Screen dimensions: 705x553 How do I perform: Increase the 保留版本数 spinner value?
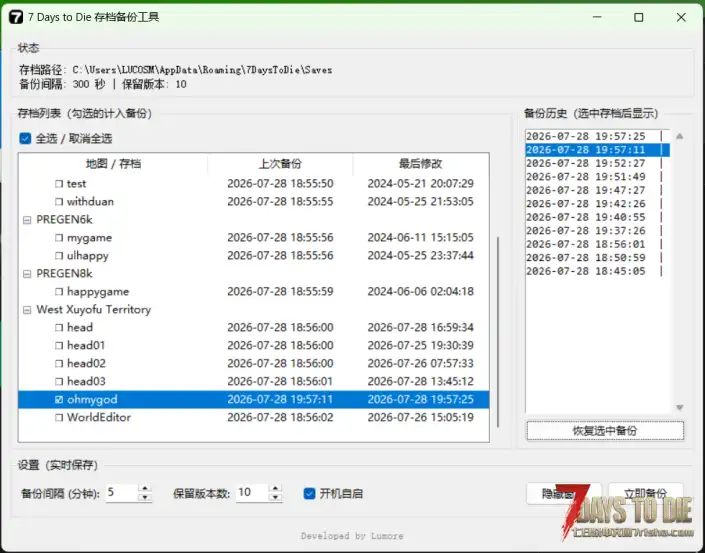(x=275, y=489)
